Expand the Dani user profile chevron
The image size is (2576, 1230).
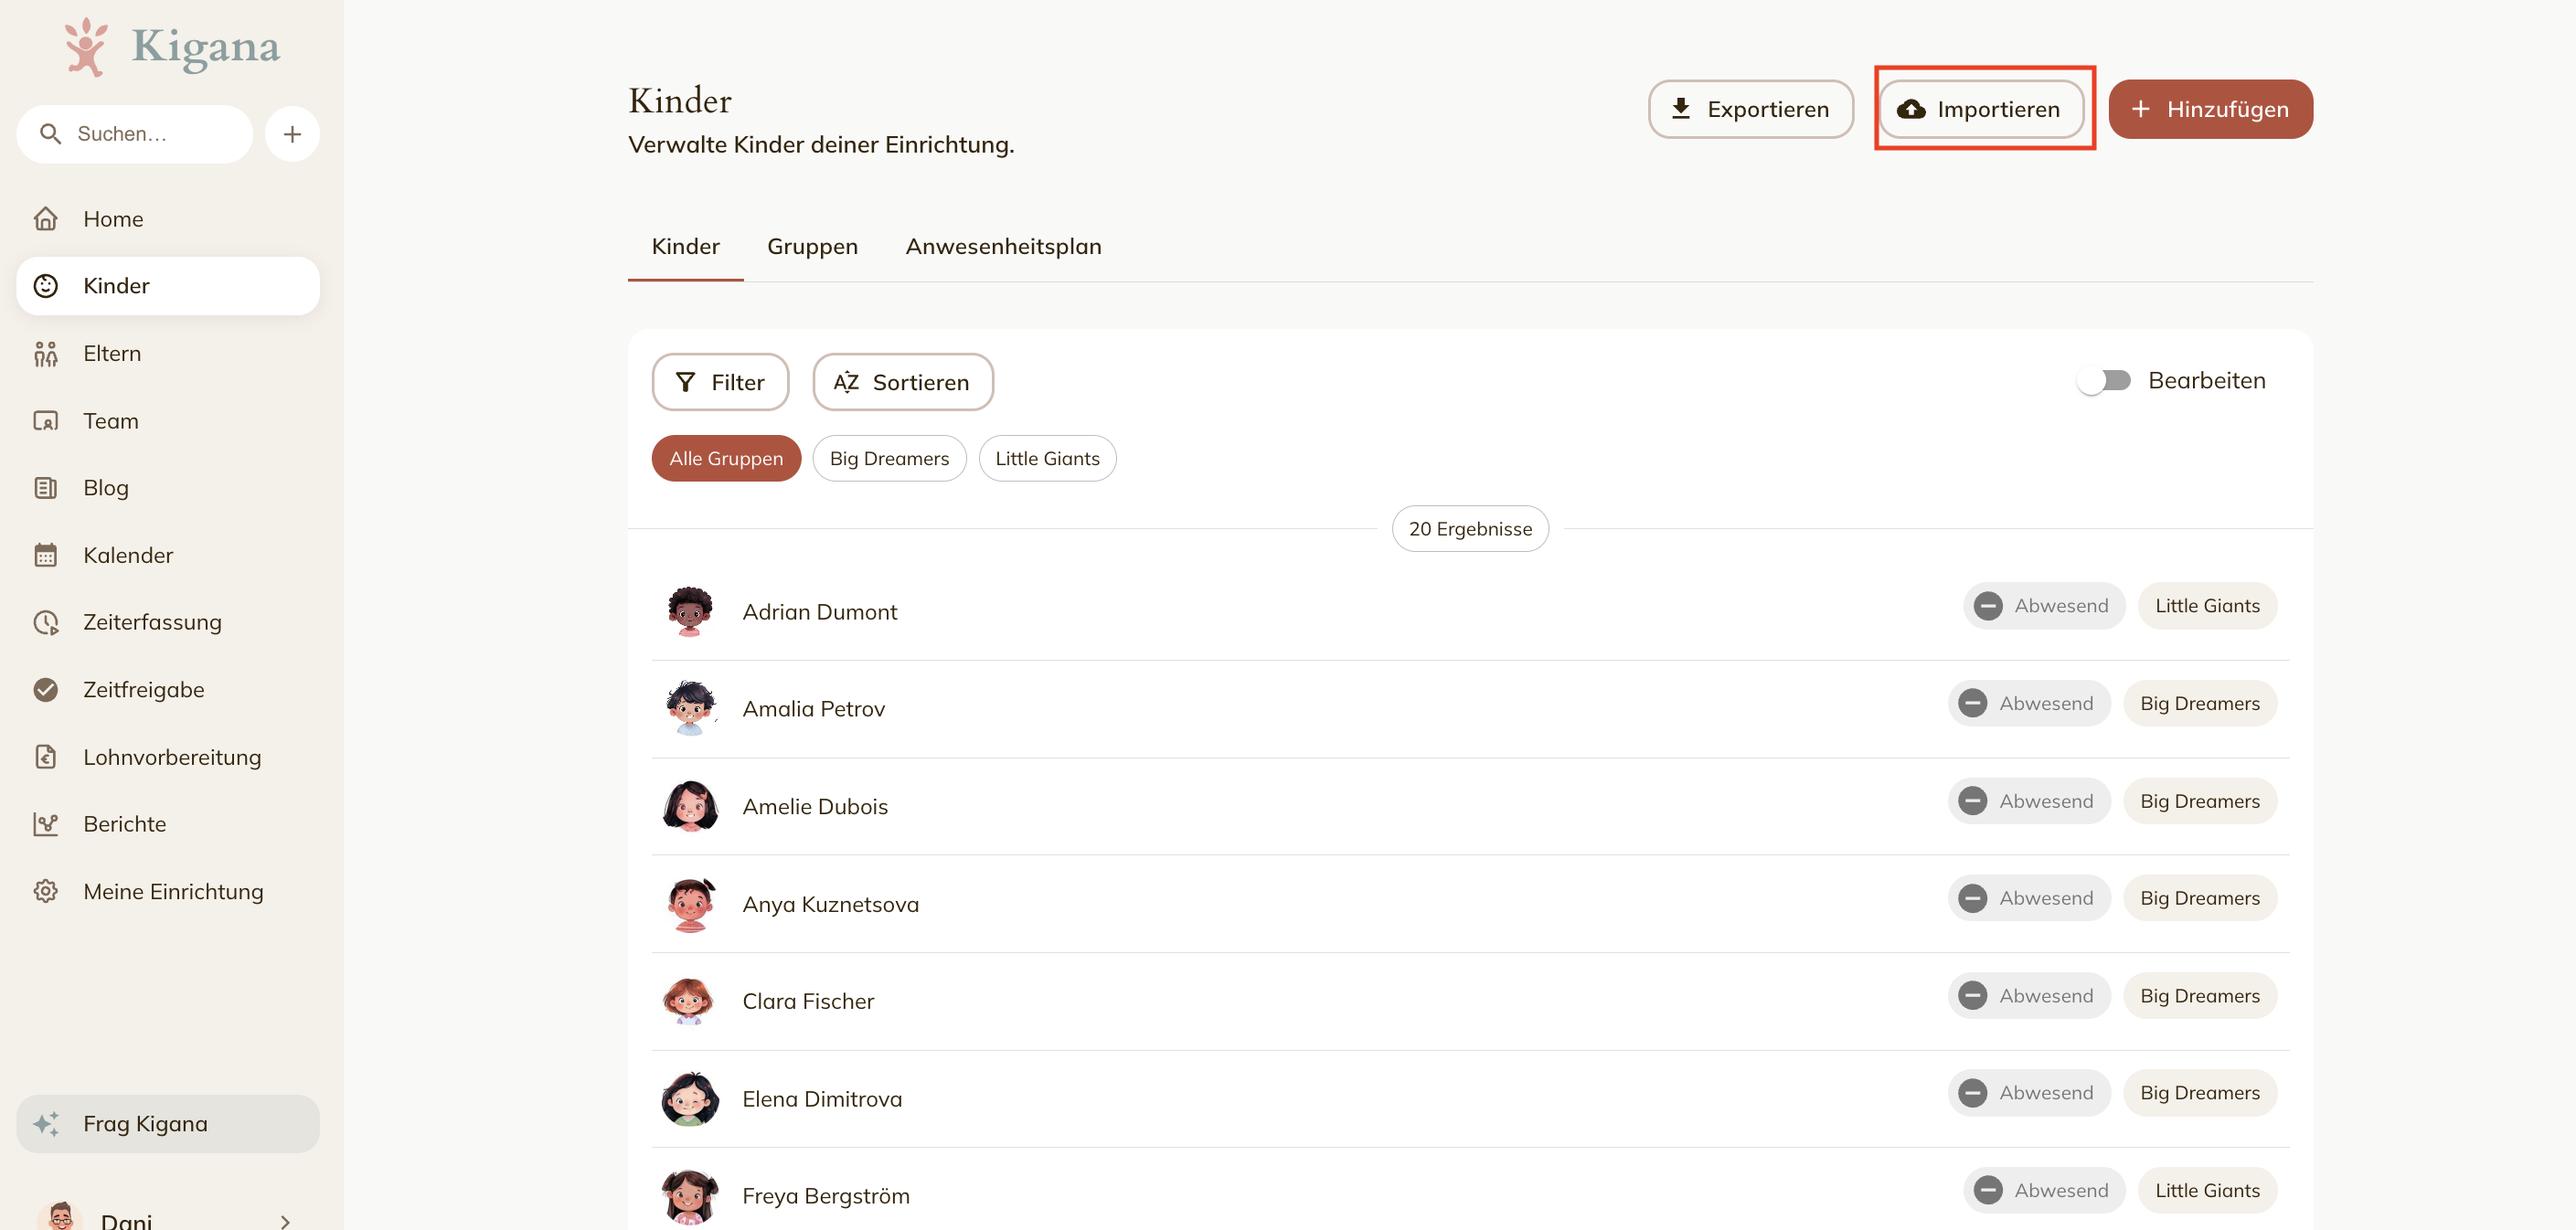pyautogui.click(x=285, y=1221)
